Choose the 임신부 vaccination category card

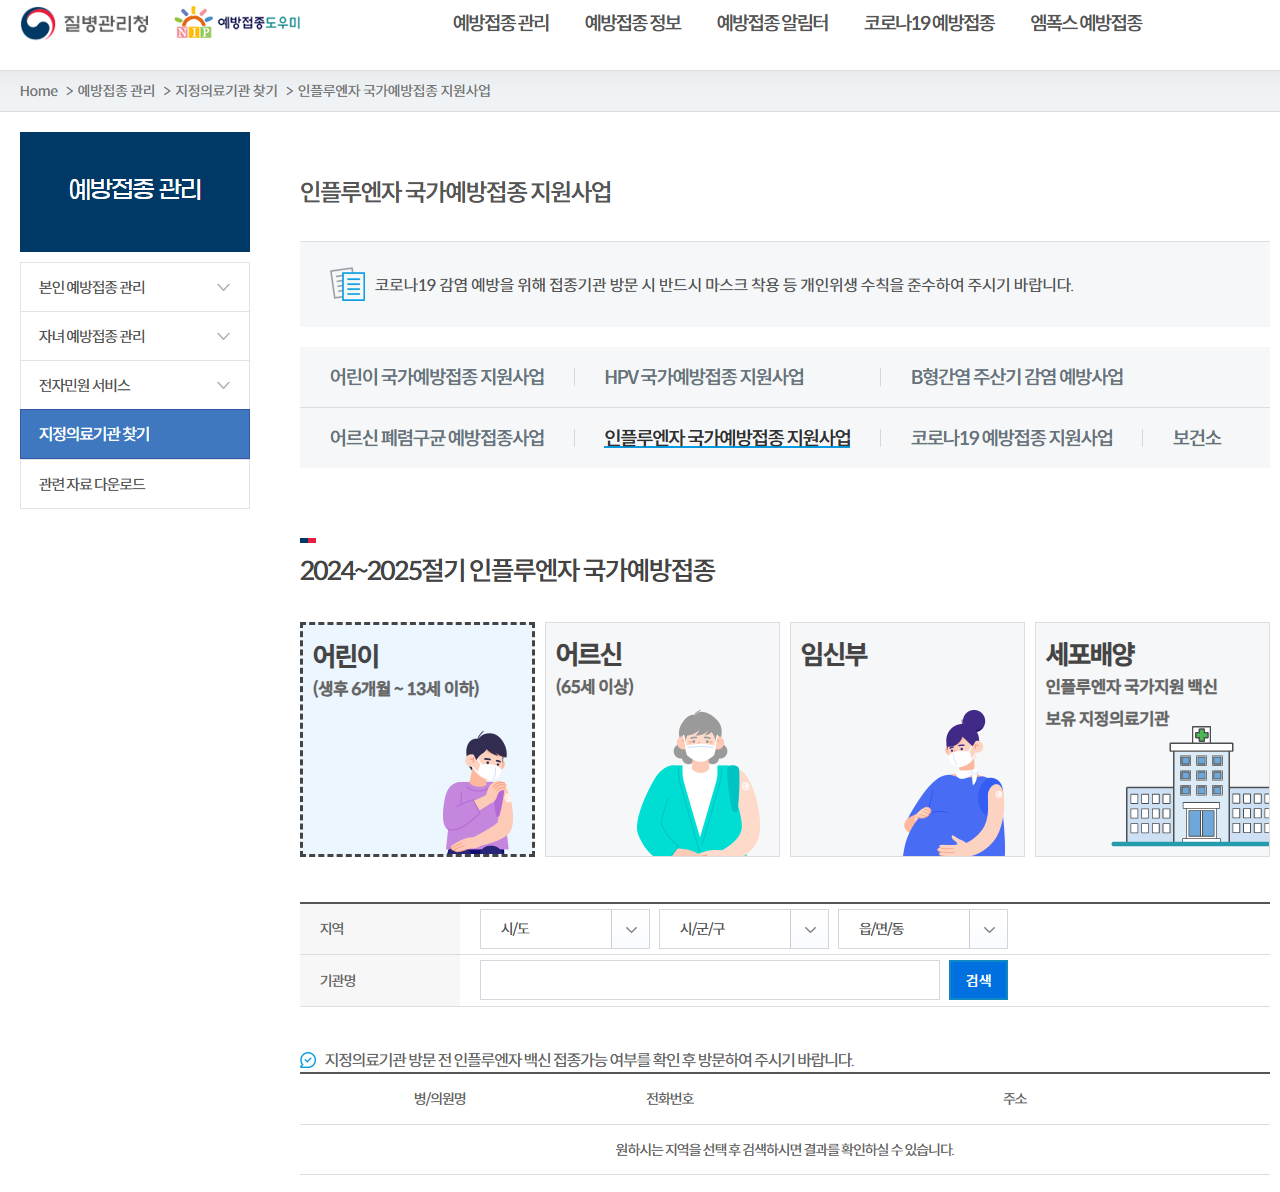coord(907,739)
